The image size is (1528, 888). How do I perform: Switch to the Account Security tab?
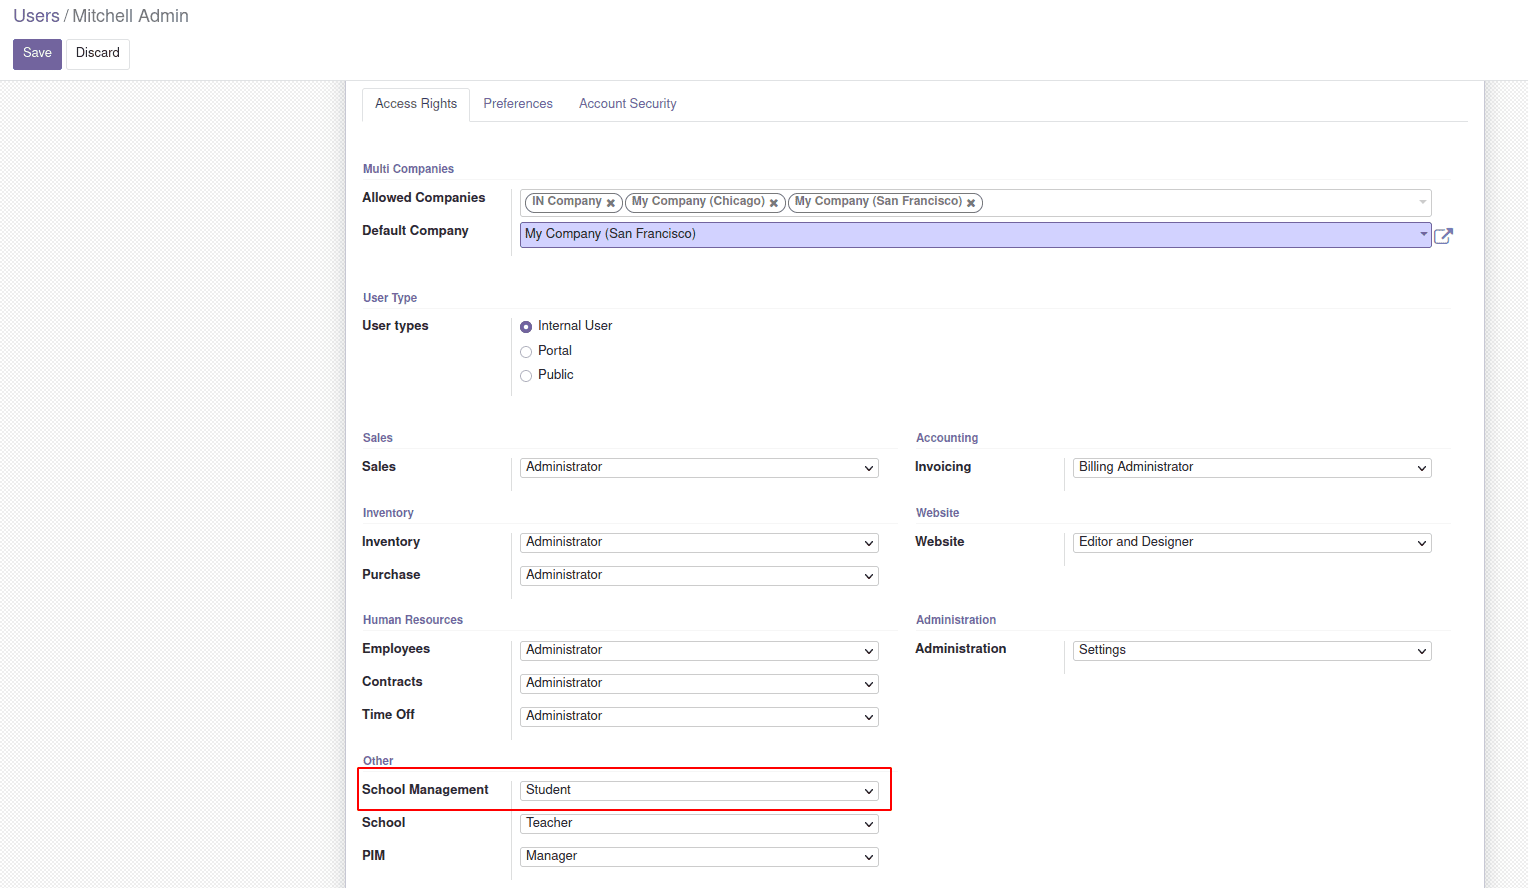[x=628, y=104]
